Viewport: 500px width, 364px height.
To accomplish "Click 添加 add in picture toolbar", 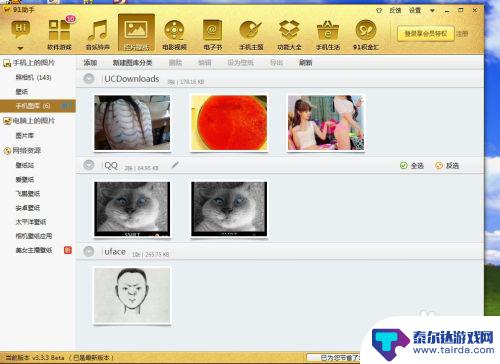I will (x=90, y=63).
